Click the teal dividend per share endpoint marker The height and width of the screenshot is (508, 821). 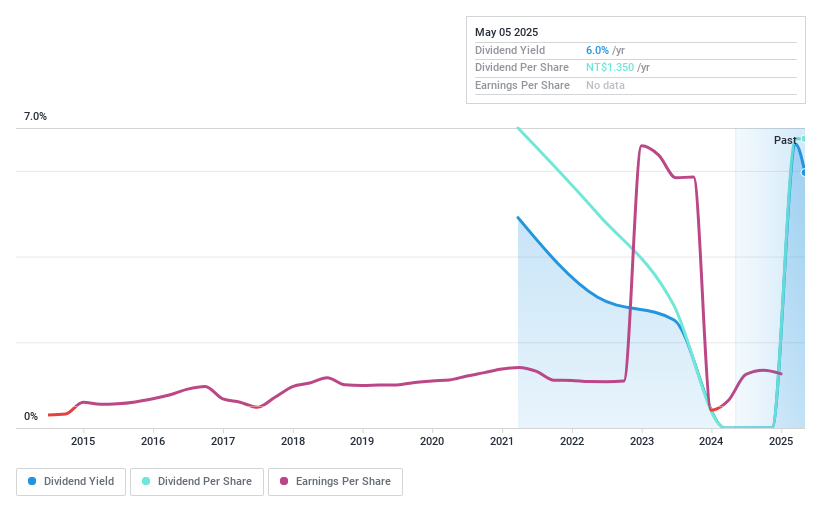coord(803,138)
